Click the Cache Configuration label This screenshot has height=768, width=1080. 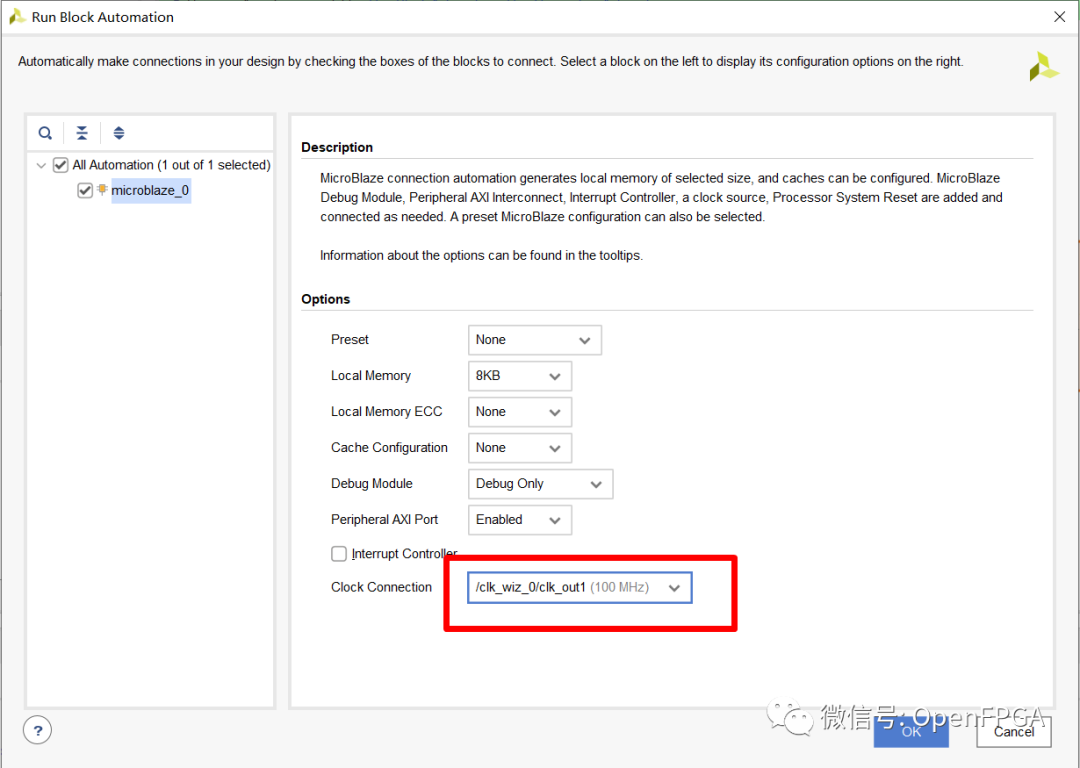pos(389,448)
